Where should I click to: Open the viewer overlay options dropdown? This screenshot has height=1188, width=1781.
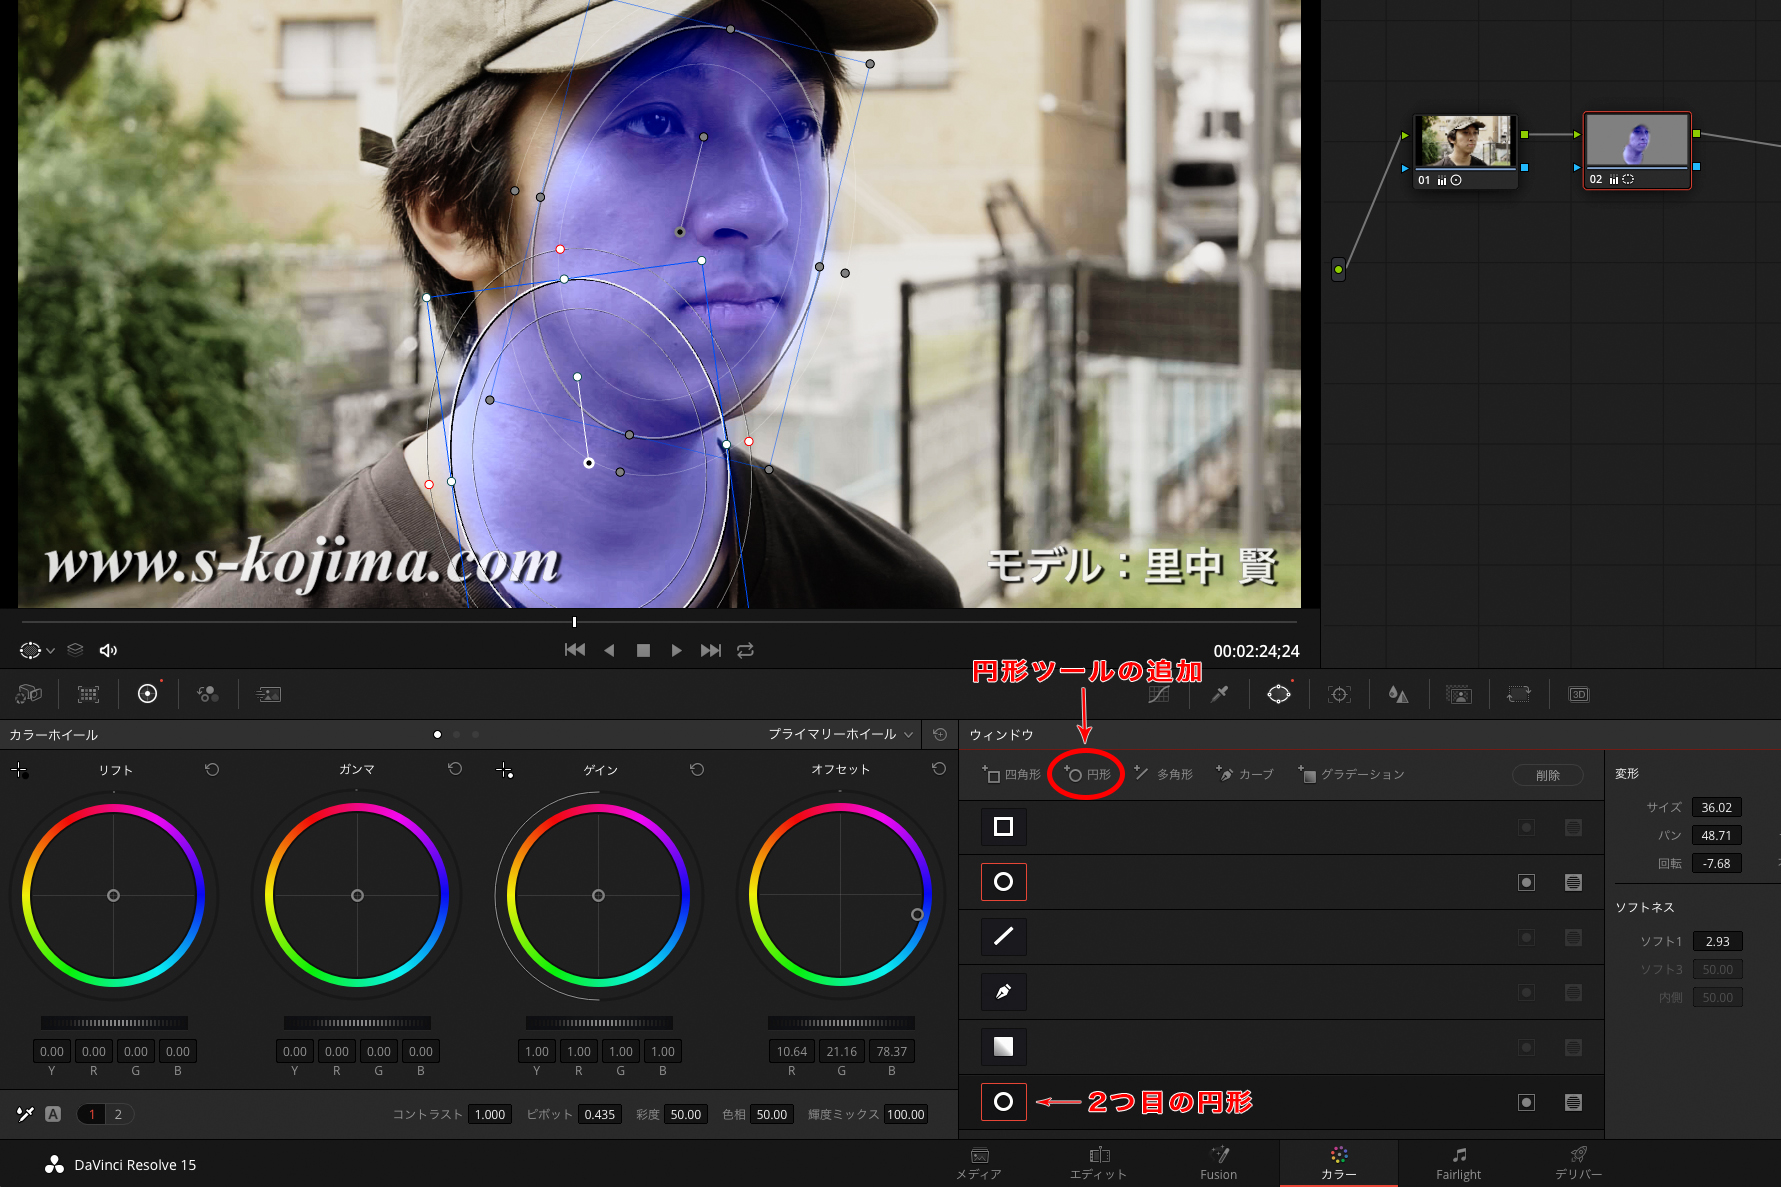tap(37, 650)
